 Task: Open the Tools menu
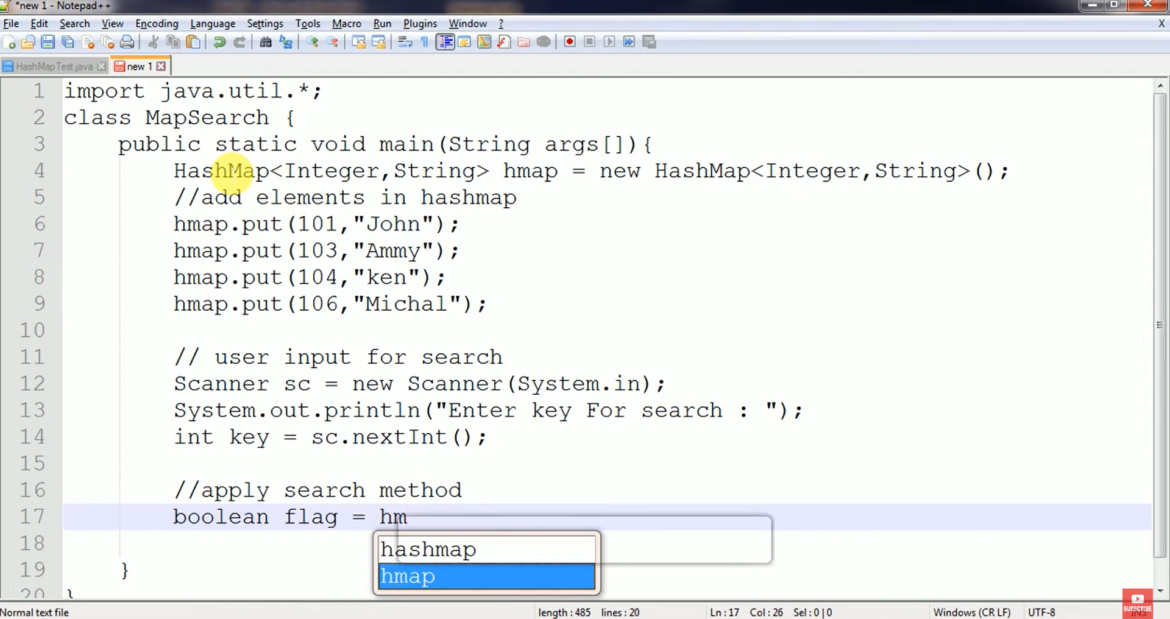[x=307, y=23]
